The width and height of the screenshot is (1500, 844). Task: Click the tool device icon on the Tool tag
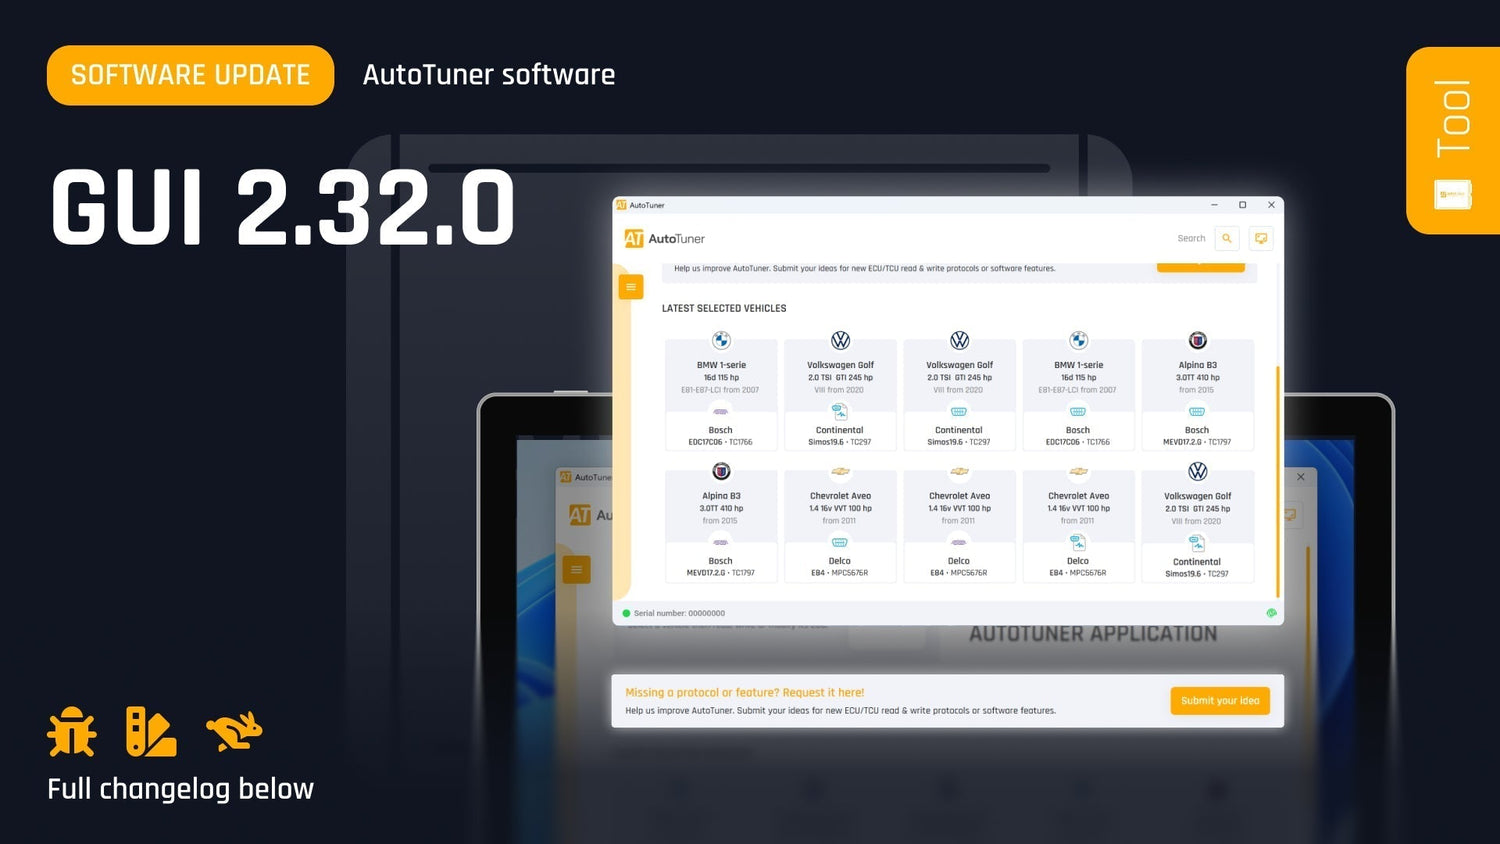pos(1452,194)
